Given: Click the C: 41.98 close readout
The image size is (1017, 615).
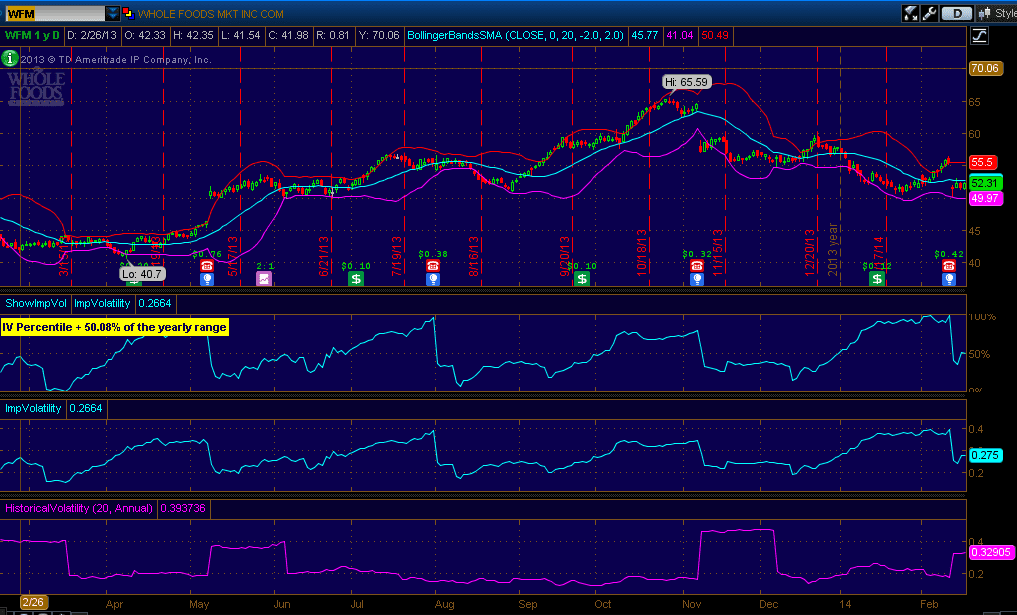Looking at the screenshot, I should (289, 35).
